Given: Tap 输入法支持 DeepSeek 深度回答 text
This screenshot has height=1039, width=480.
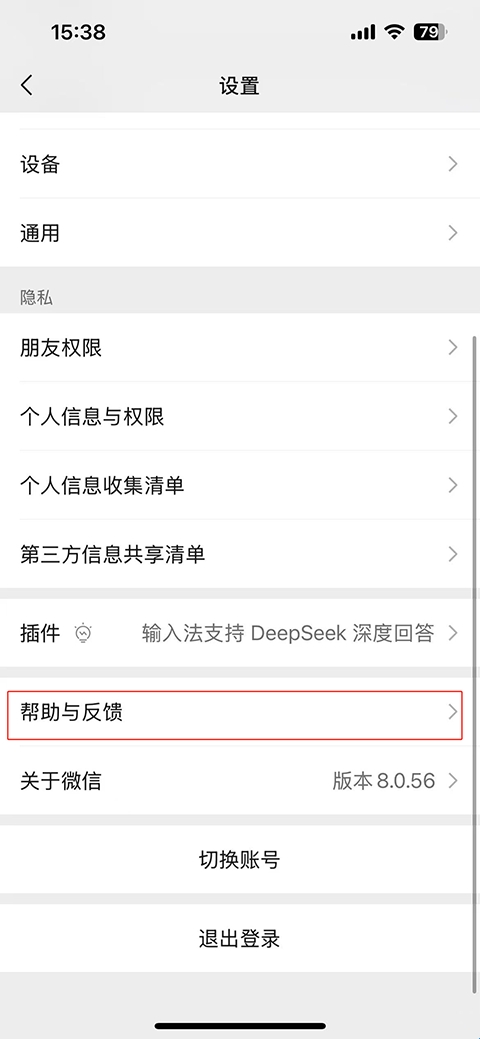Looking at the screenshot, I should [288, 633].
